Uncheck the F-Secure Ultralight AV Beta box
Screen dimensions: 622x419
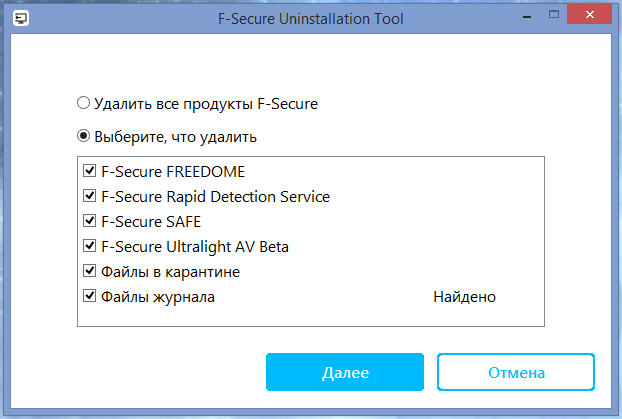[90, 246]
